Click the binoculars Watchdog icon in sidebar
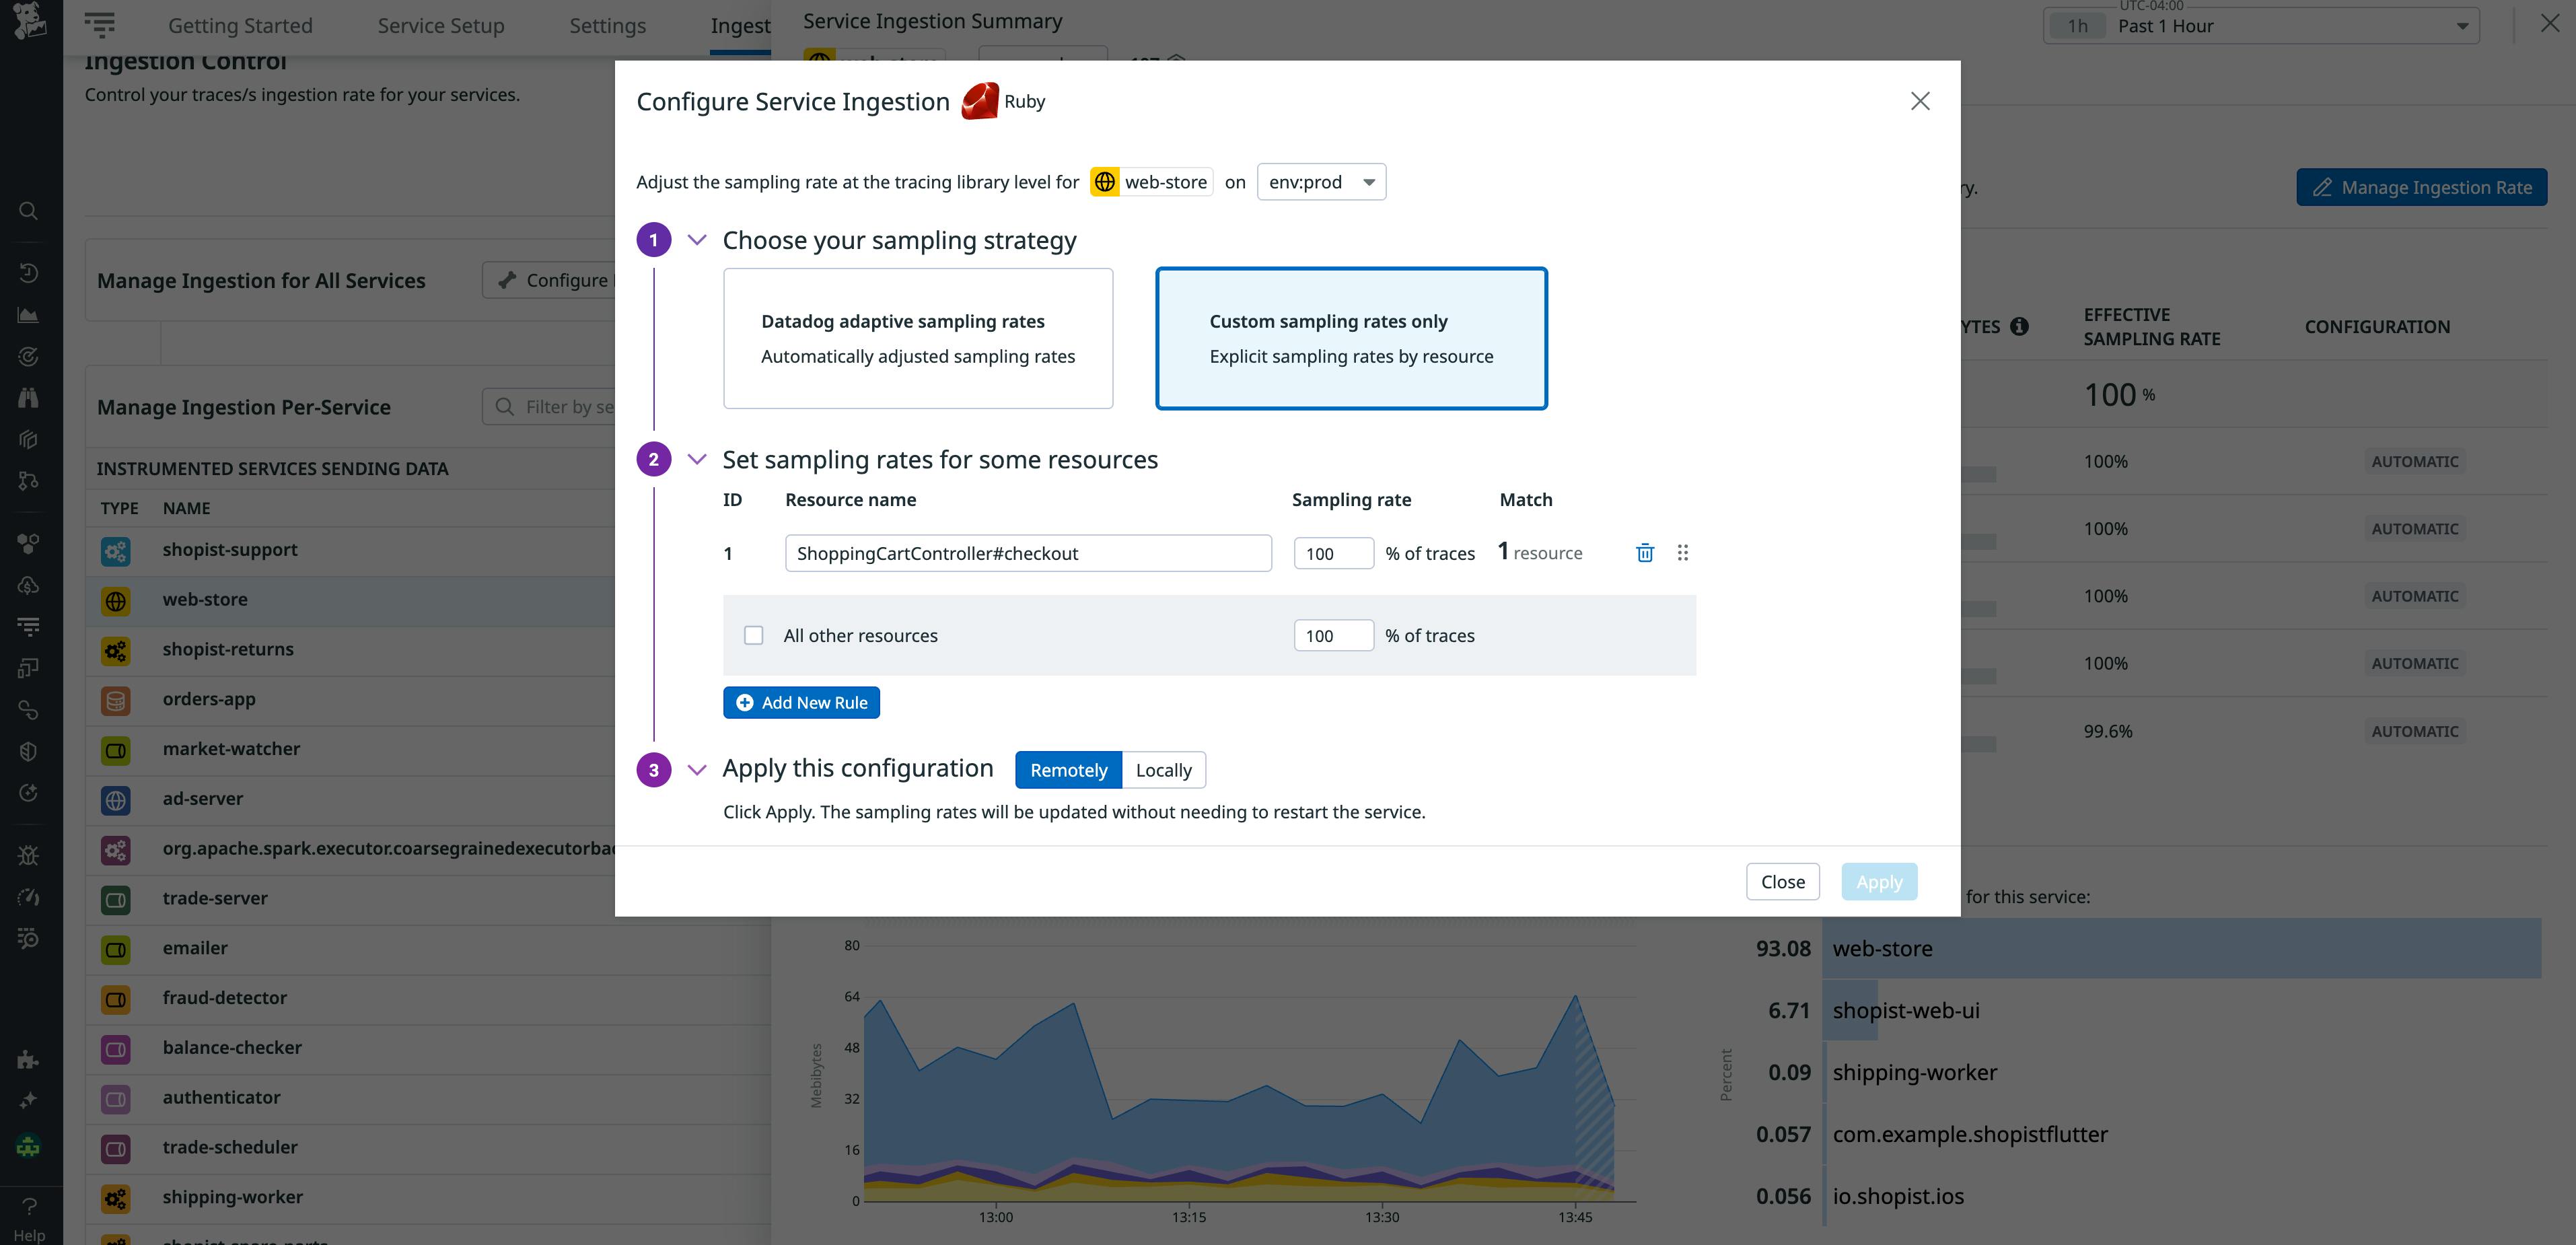The image size is (2576, 1245). [x=28, y=397]
